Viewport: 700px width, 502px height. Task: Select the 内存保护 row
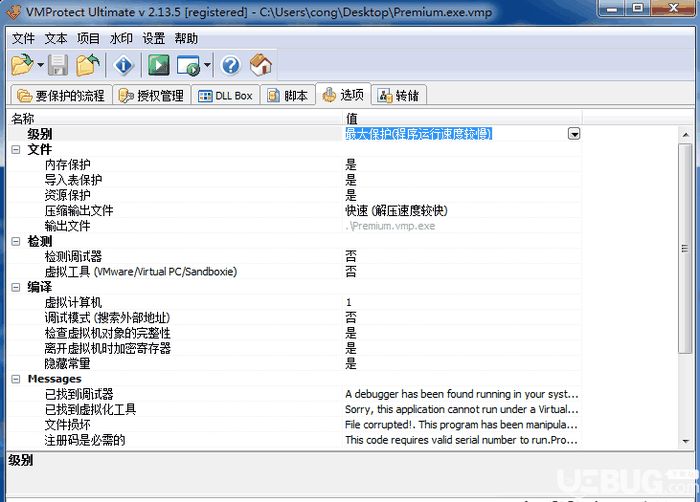tap(295, 165)
